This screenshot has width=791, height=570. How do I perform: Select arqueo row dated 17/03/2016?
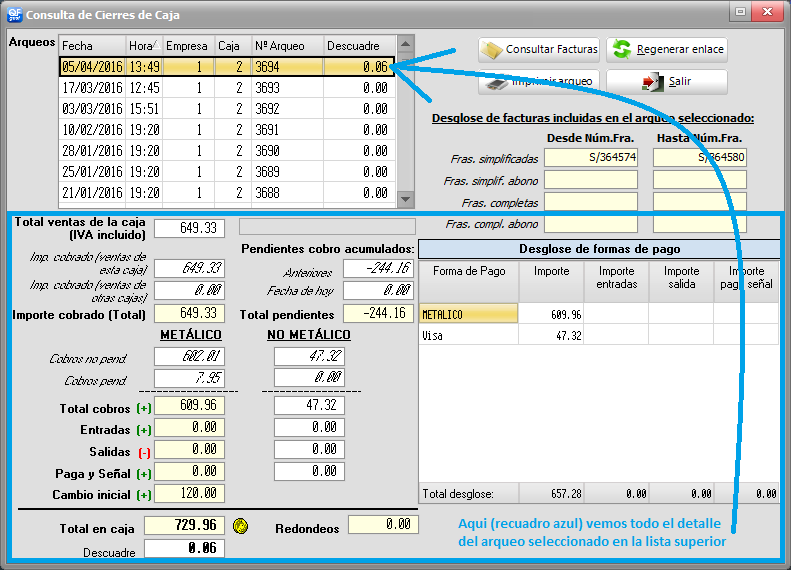[x=227, y=88]
